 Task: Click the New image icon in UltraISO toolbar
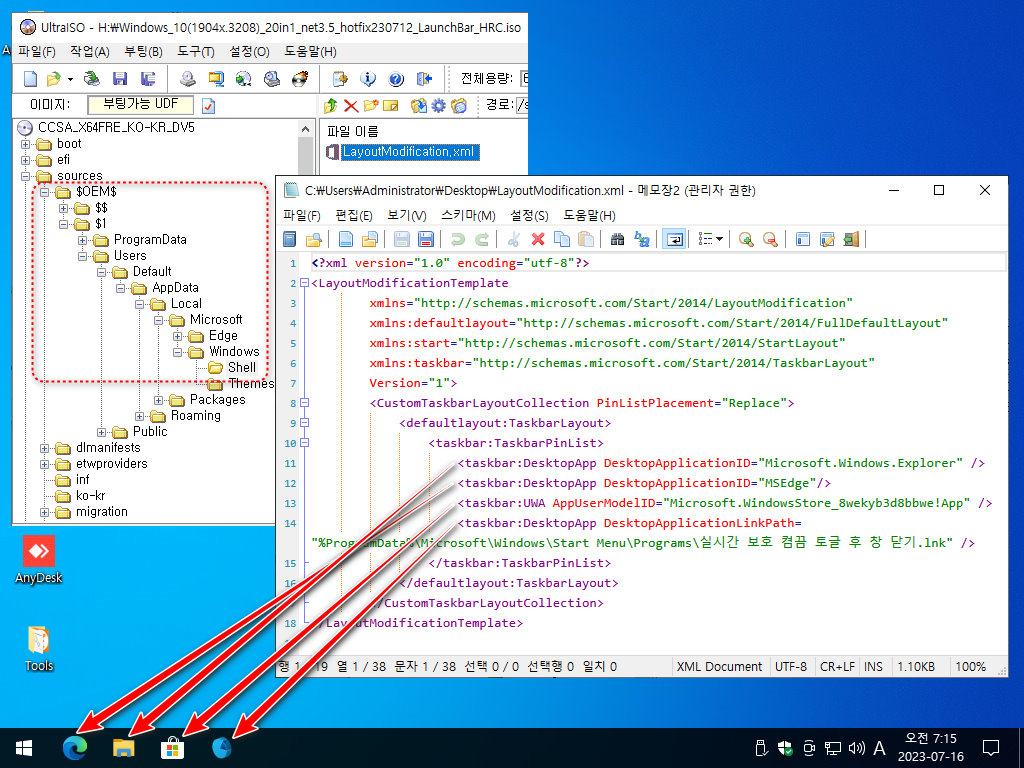coord(30,79)
